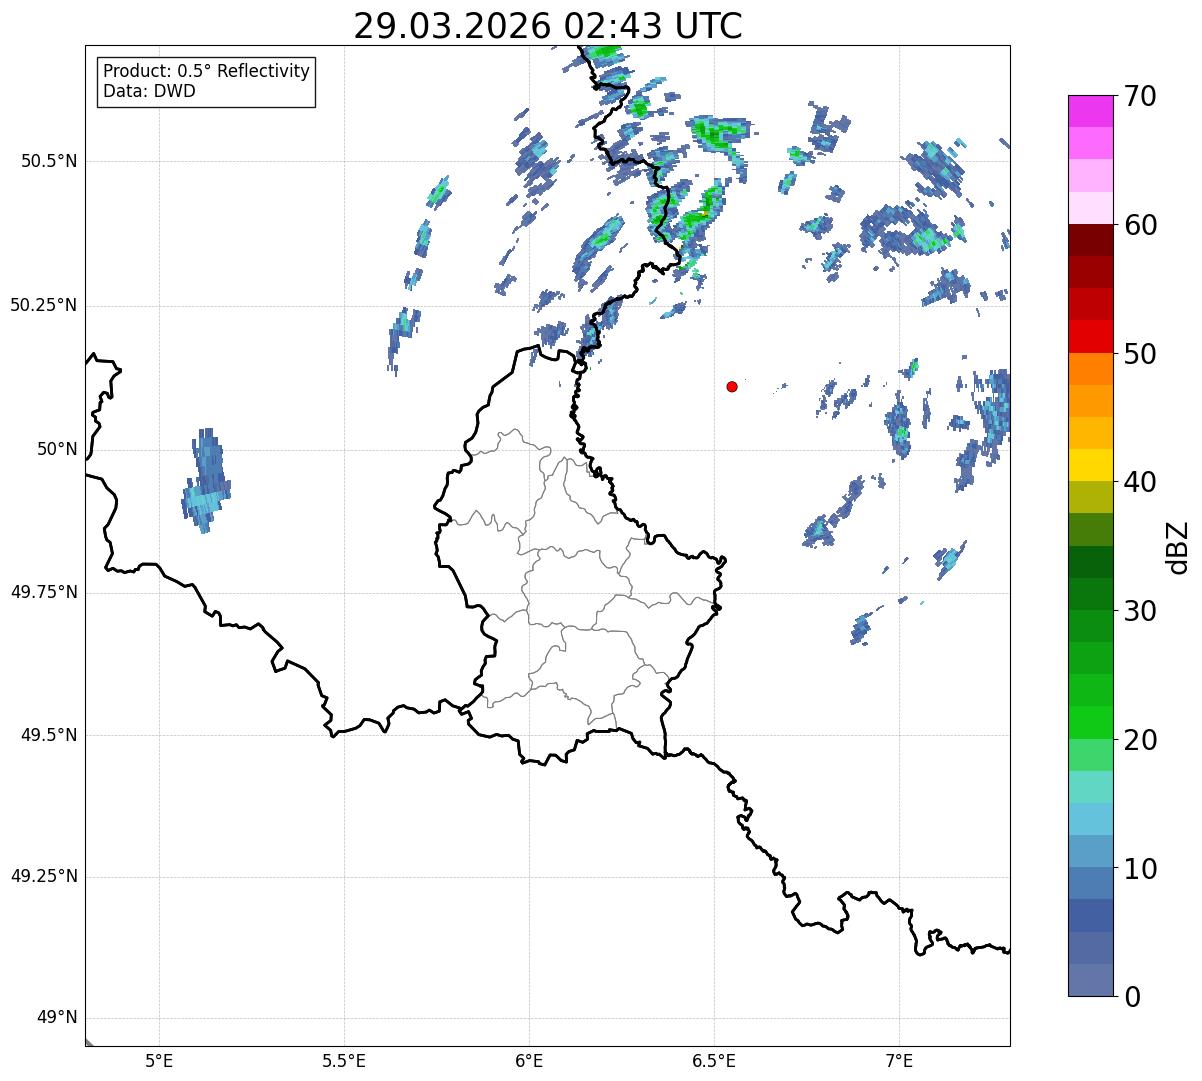Click the 20 value on the colorbar
Viewport: 1202px width, 1081px height.
(1140, 740)
